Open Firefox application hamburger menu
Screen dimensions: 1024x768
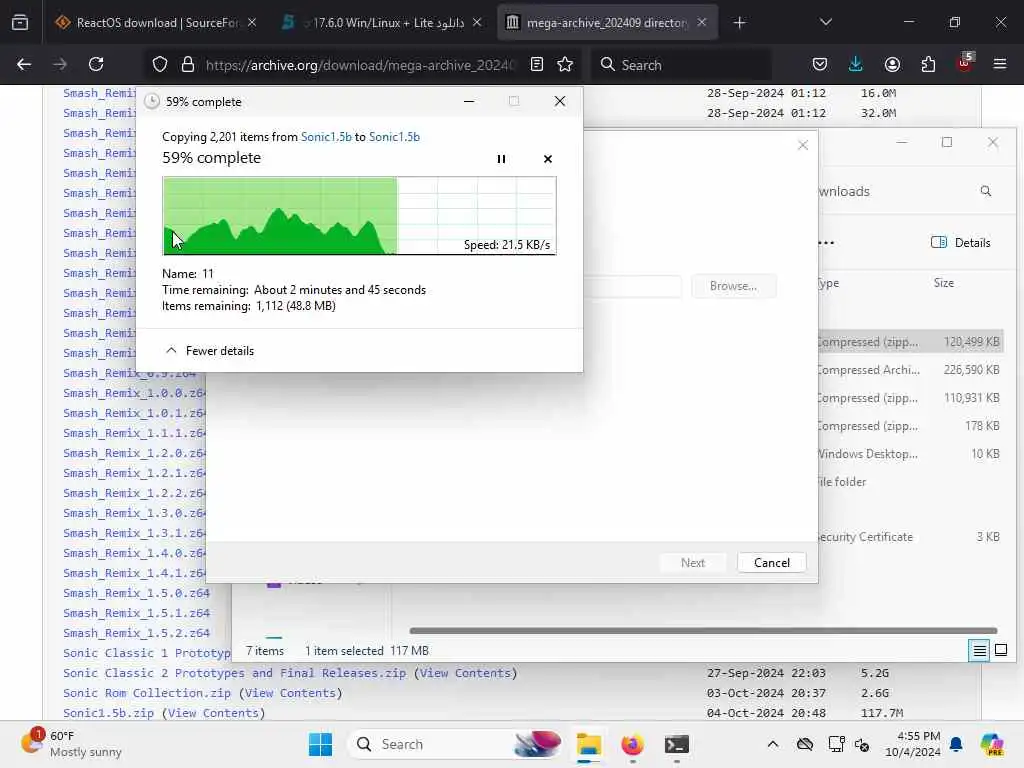tap(1000, 64)
